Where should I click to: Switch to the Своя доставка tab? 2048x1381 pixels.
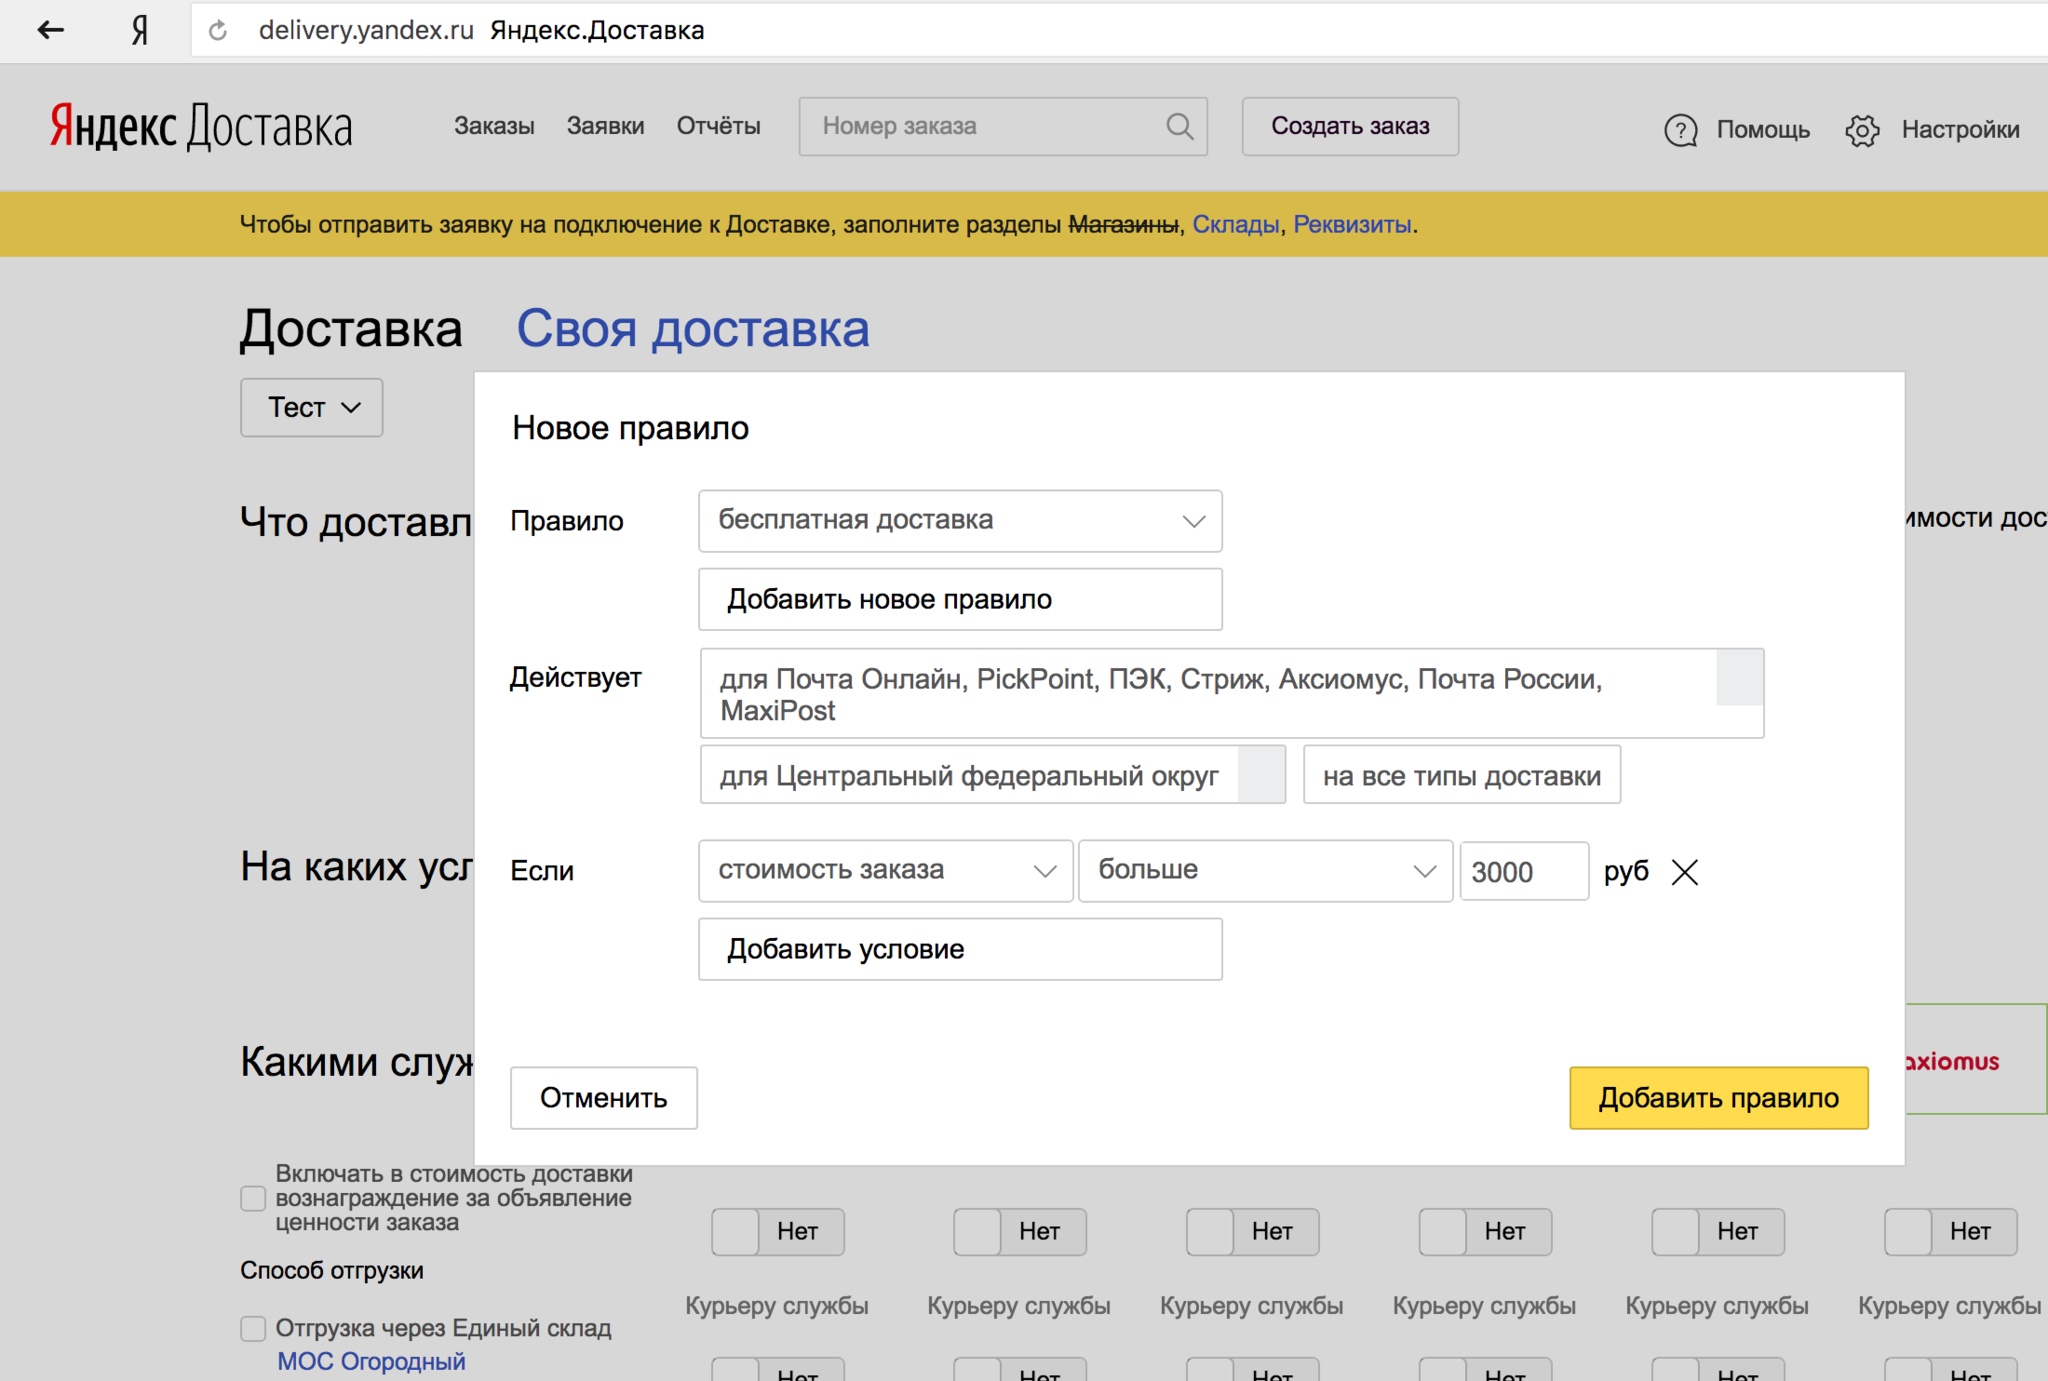pyautogui.click(x=692, y=329)
